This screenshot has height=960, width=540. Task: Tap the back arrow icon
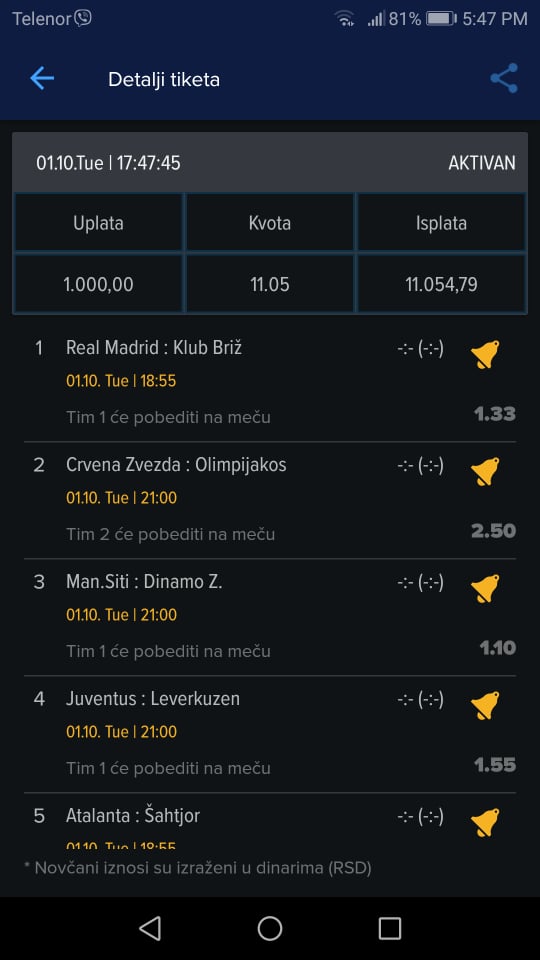coord(42,79)
